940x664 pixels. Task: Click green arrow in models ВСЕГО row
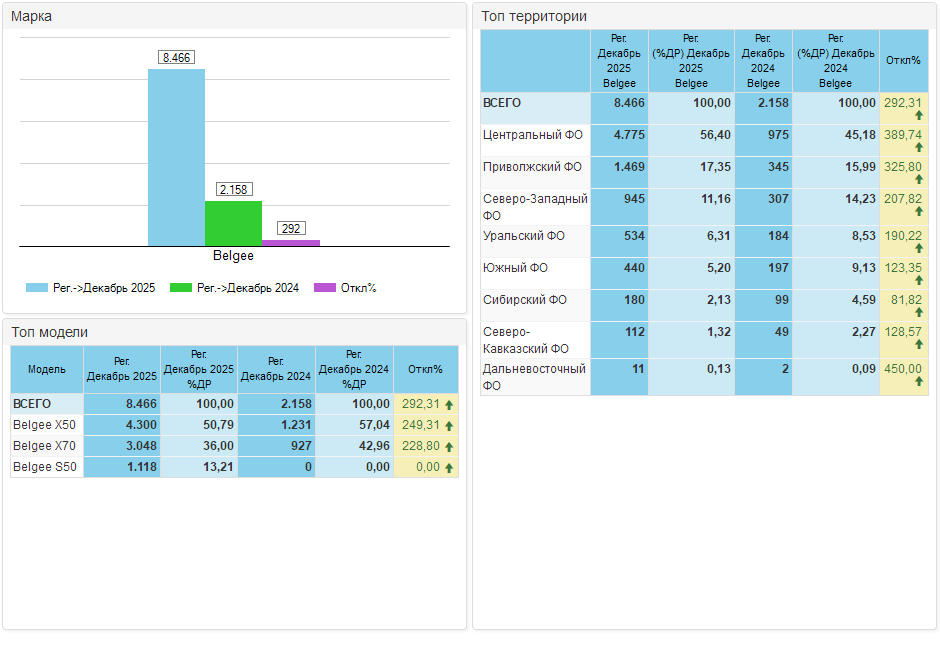click(449, 405)
